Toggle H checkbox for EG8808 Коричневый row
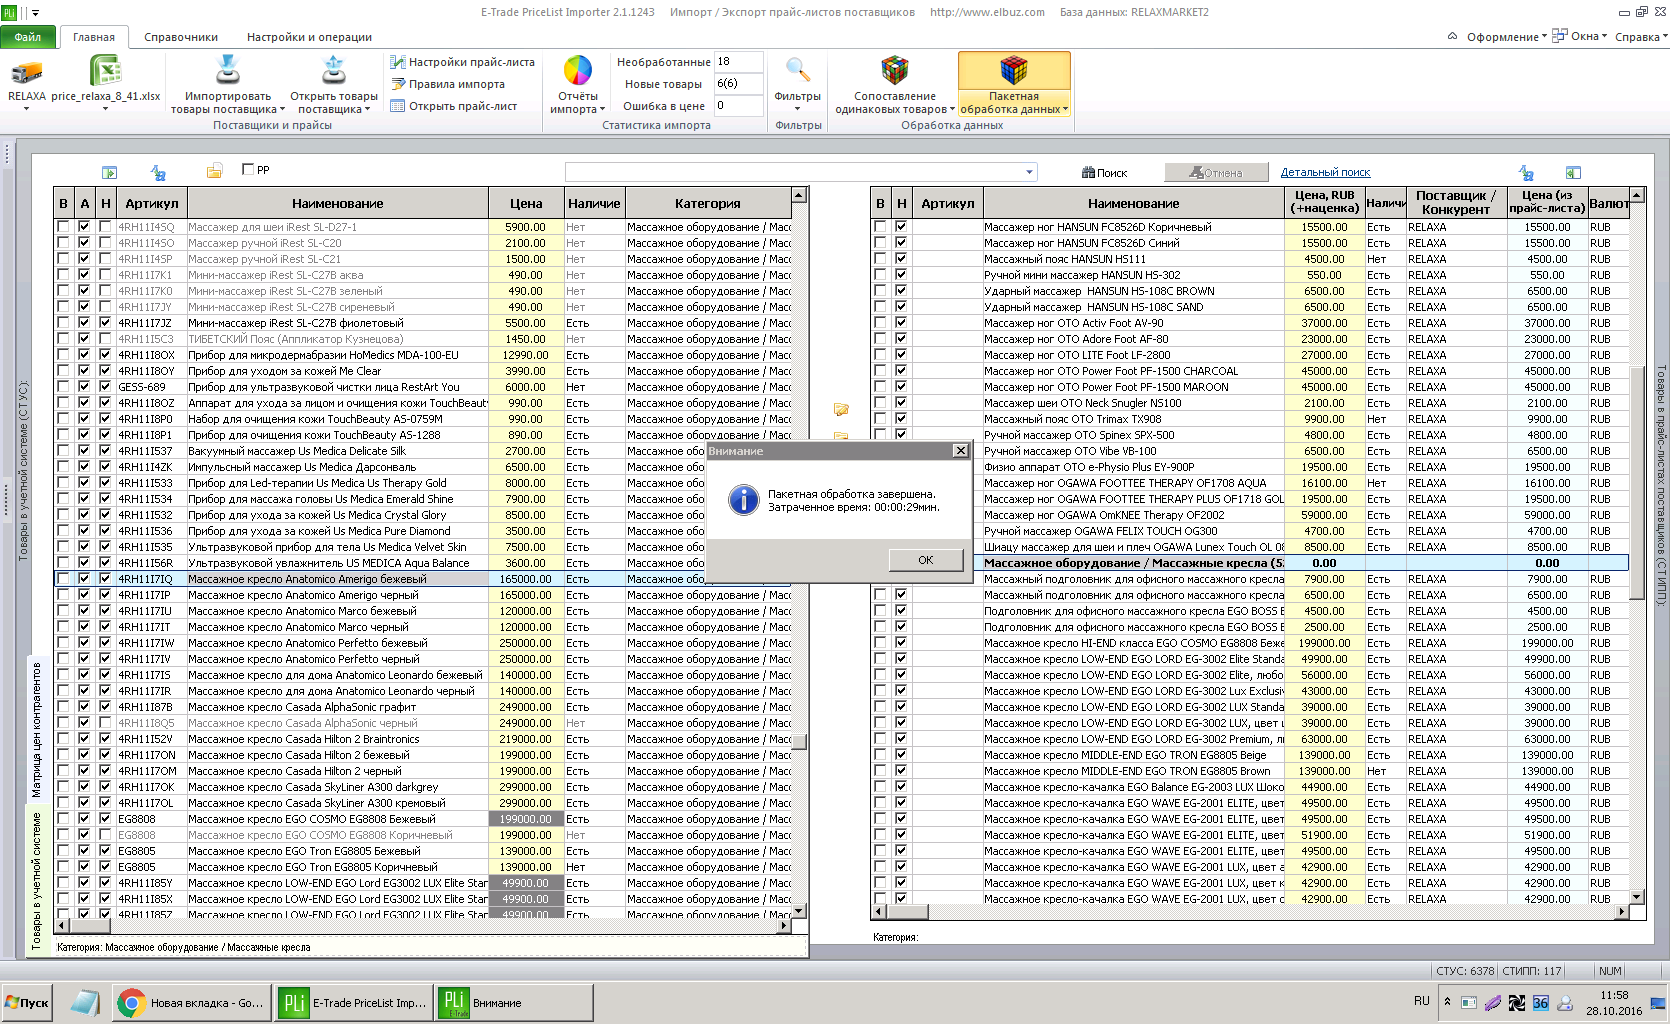Image resolution: width=1670 pixels, height=1024 pixels. click(105, 835)
